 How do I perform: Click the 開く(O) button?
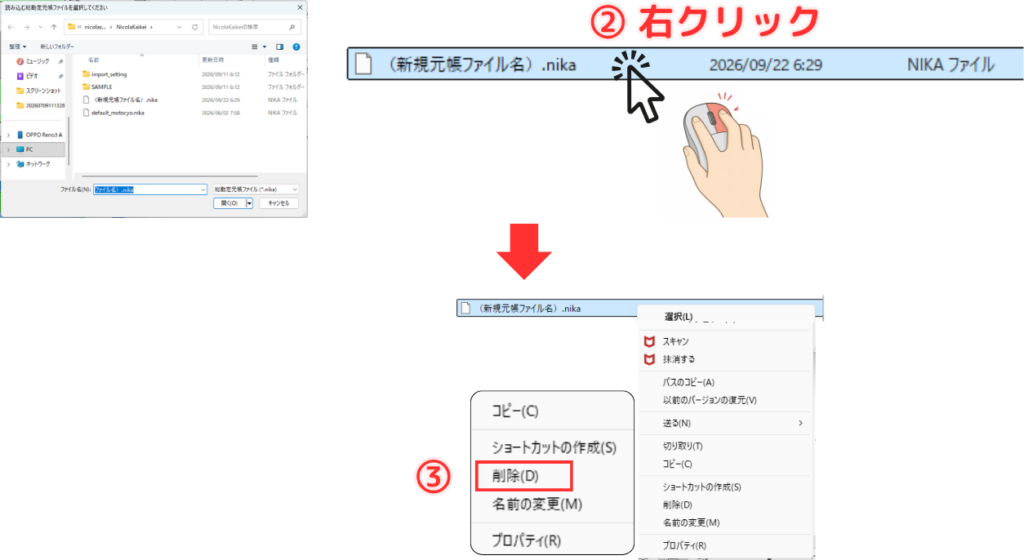click(x=229, y=204)
